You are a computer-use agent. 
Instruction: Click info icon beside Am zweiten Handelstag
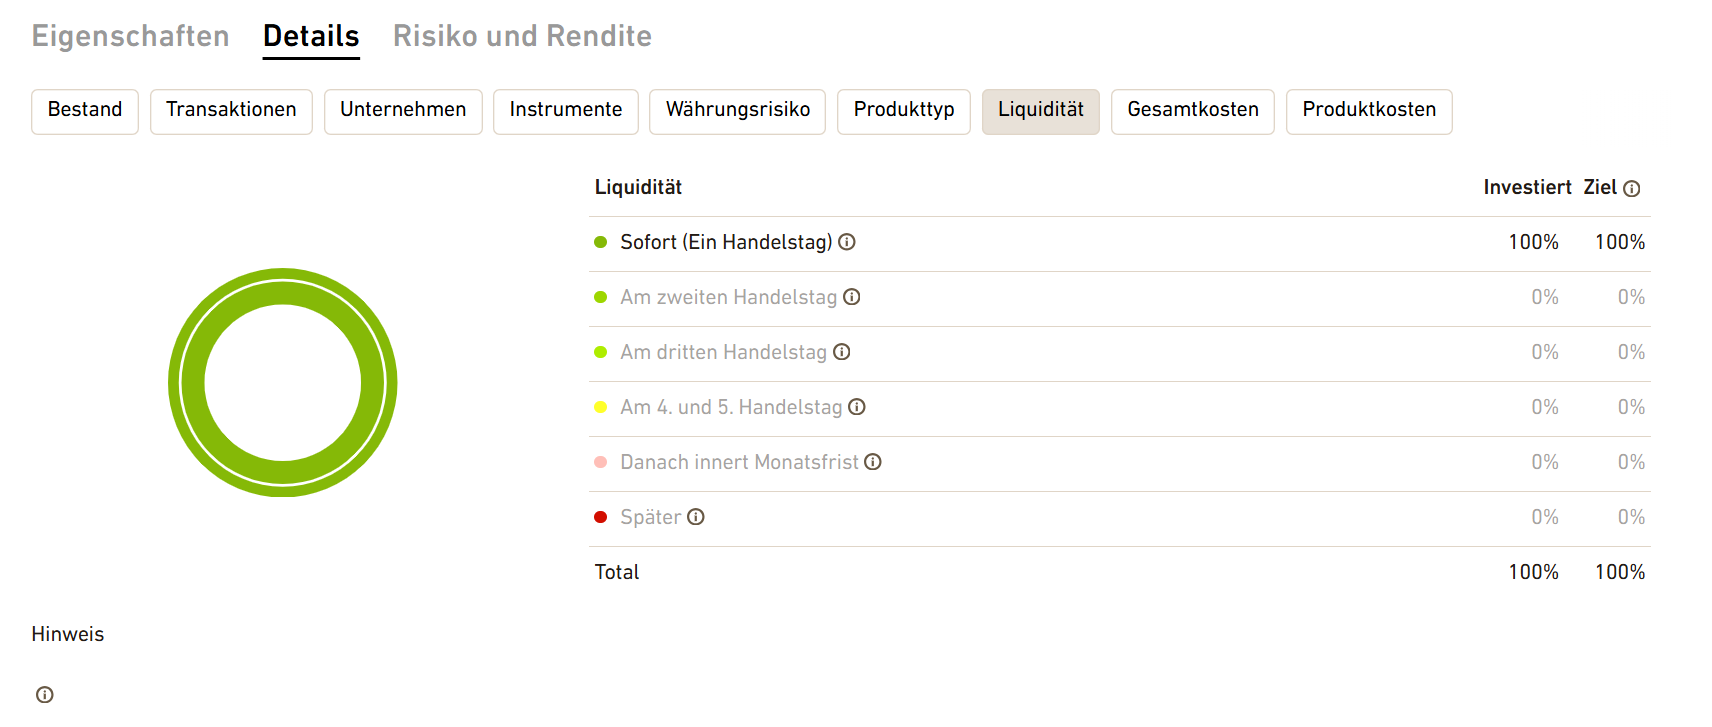click(852, 297)
